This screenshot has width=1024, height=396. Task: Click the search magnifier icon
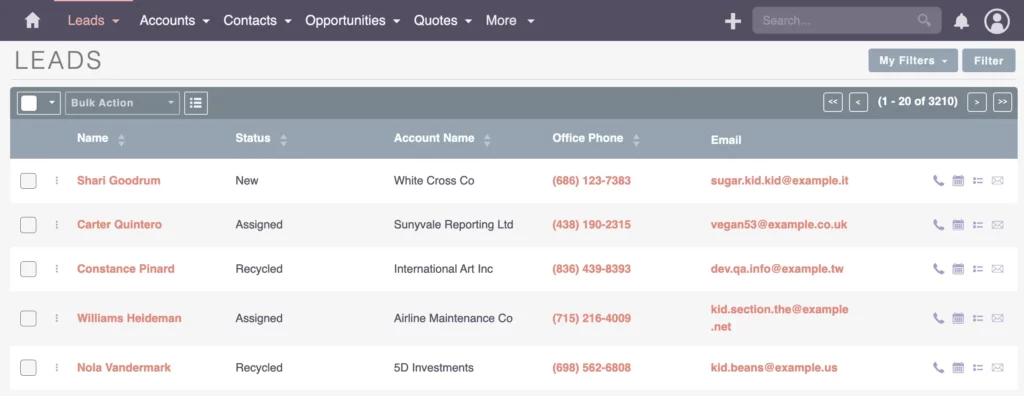coord(924,20)
